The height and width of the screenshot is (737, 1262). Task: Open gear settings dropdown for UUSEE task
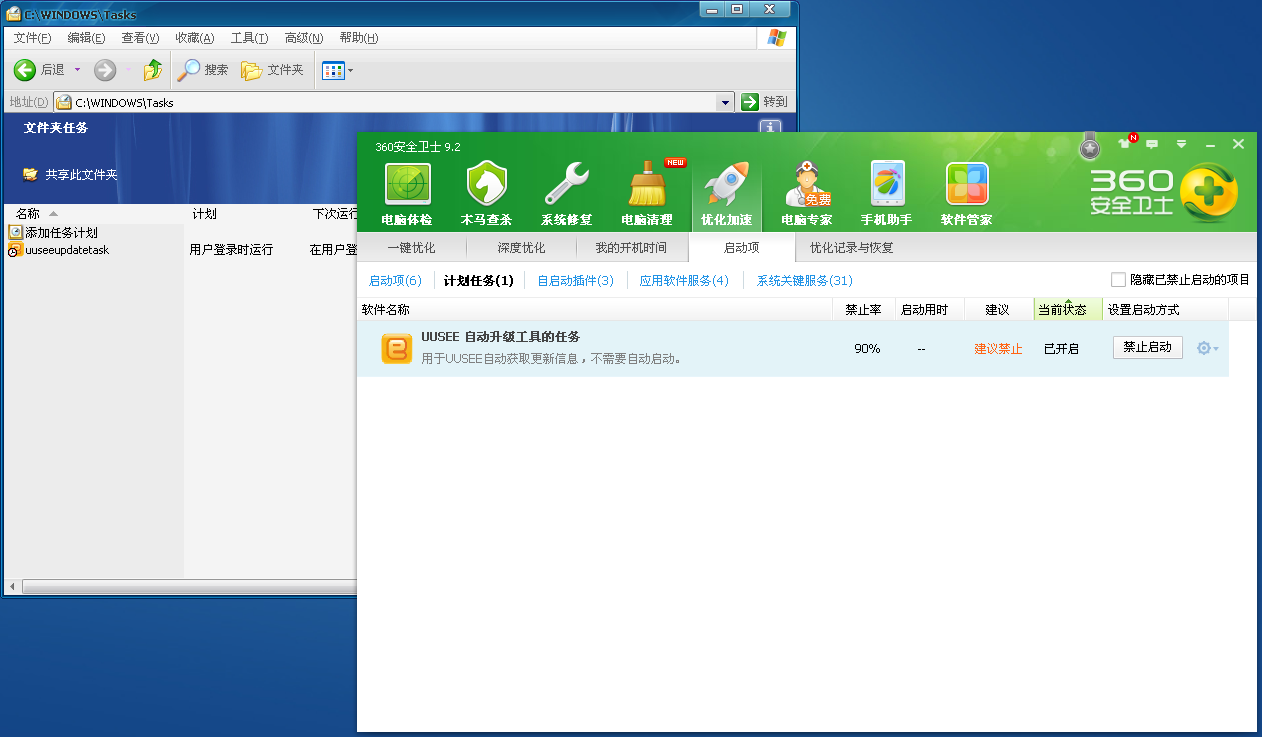tap(1207, 348)
